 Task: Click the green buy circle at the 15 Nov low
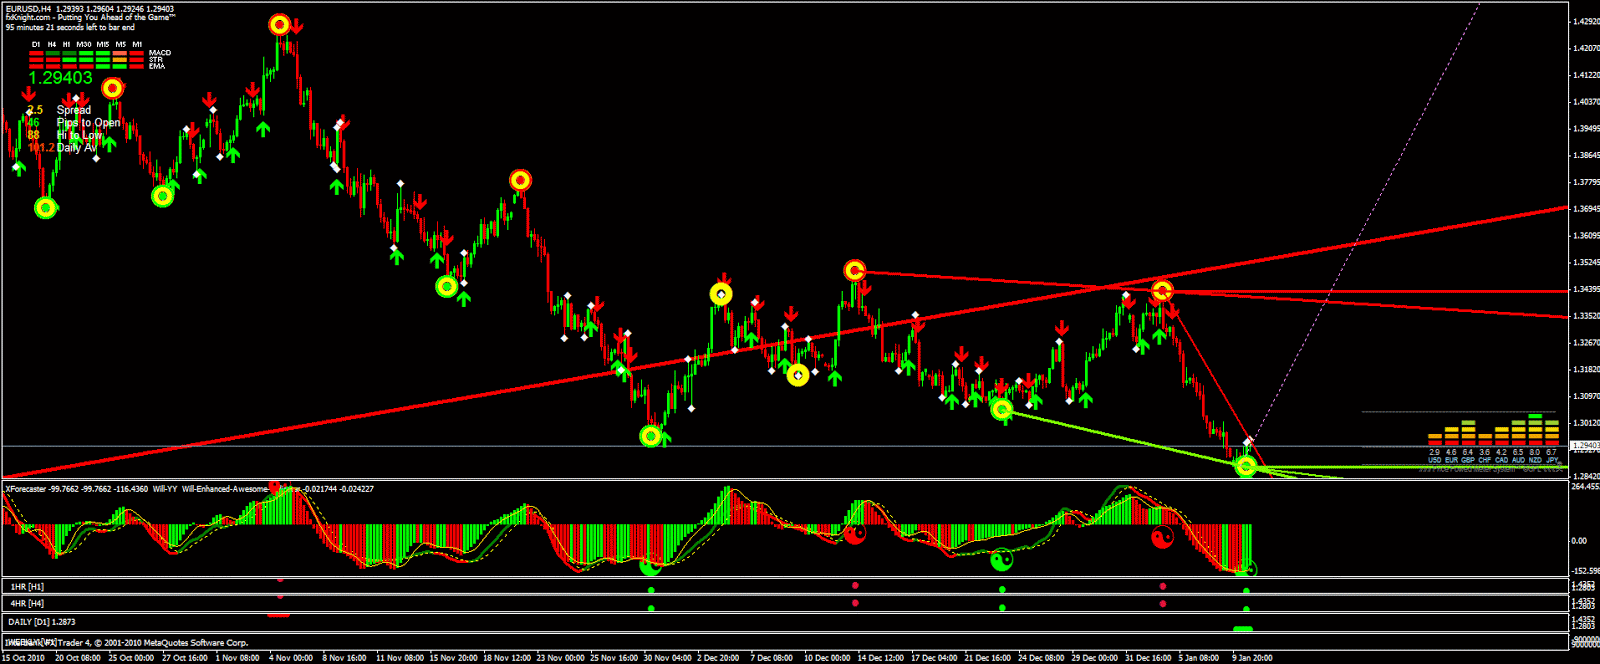click(x=447, y=287)
